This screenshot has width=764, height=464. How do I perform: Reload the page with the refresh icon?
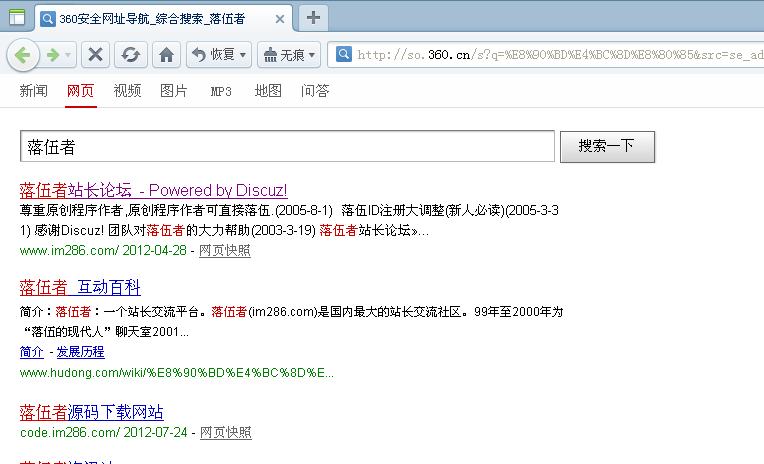point(131,55)
